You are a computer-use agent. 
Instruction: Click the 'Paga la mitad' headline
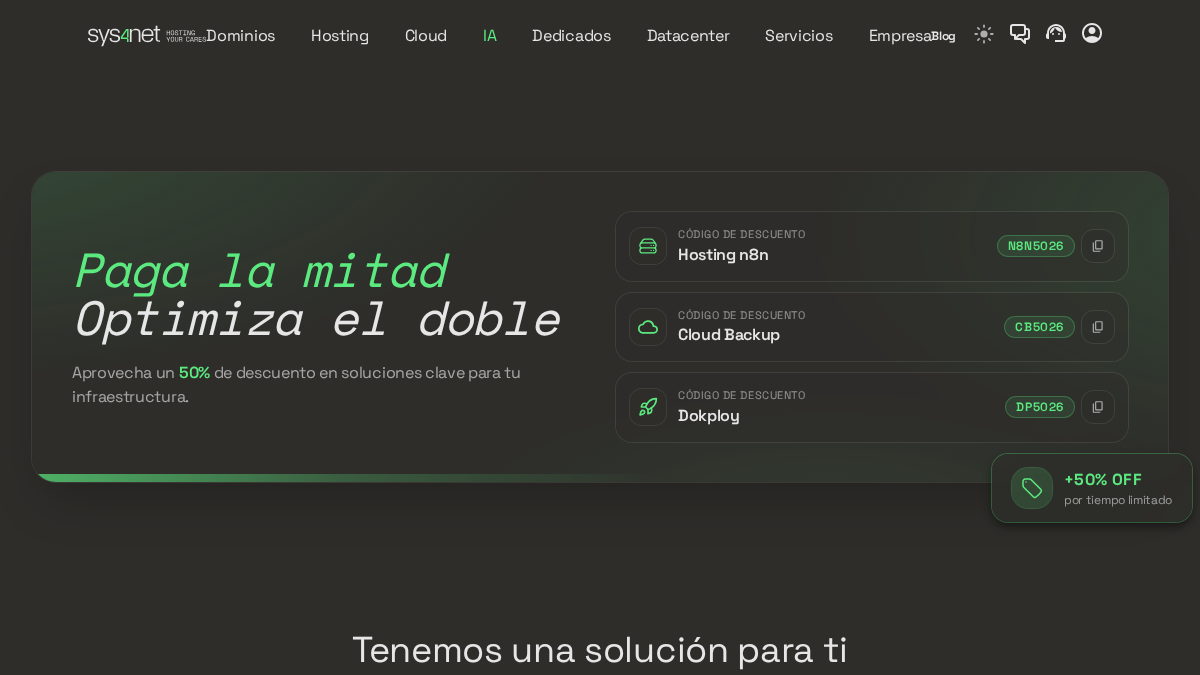click(x=260, y=271)
